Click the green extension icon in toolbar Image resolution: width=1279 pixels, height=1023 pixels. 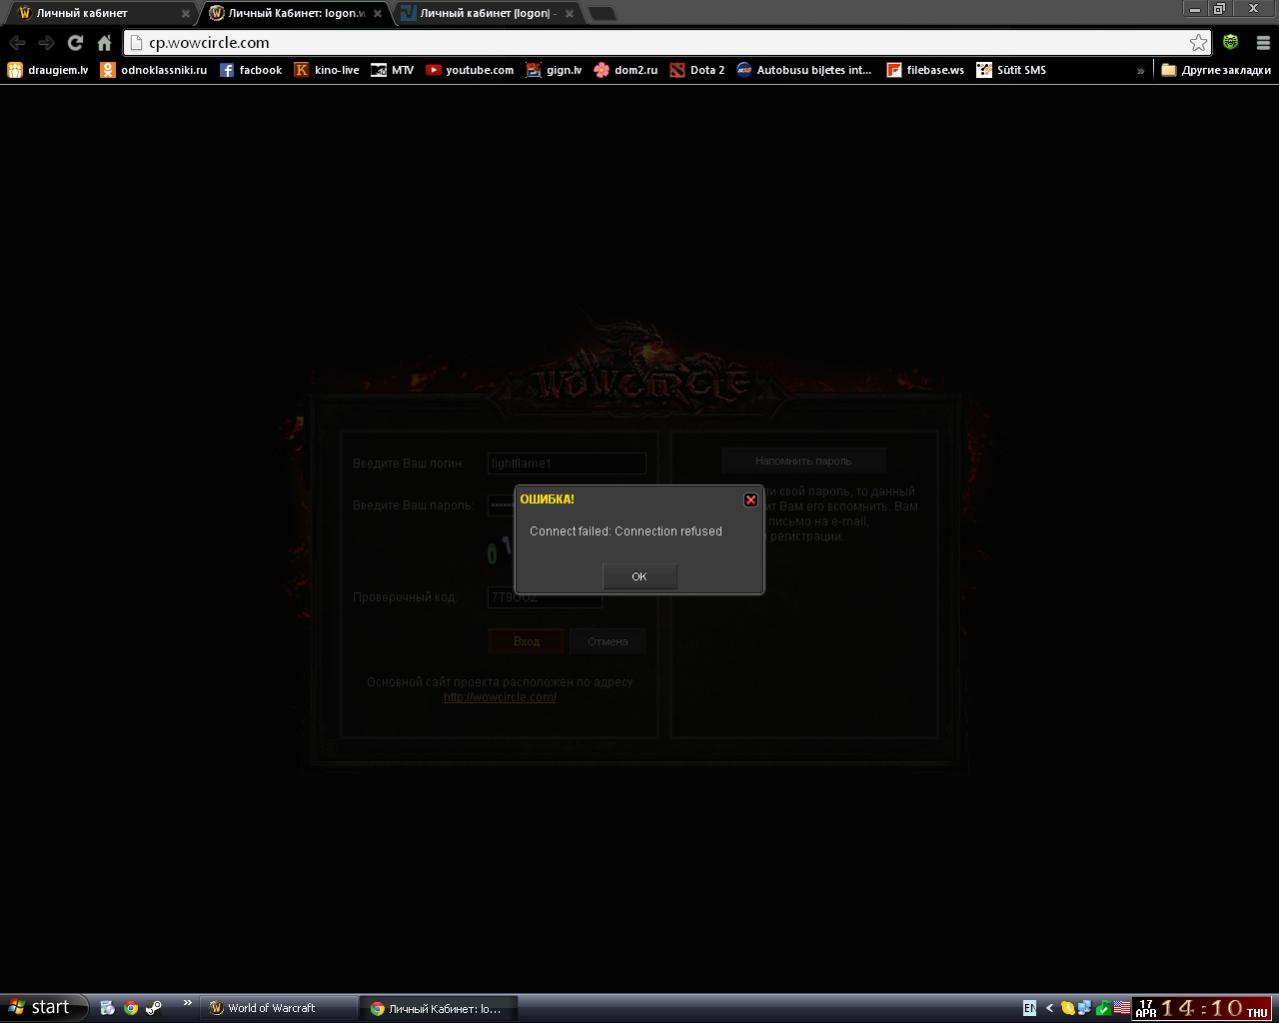pyautogui.click(x=1230, y=42)
